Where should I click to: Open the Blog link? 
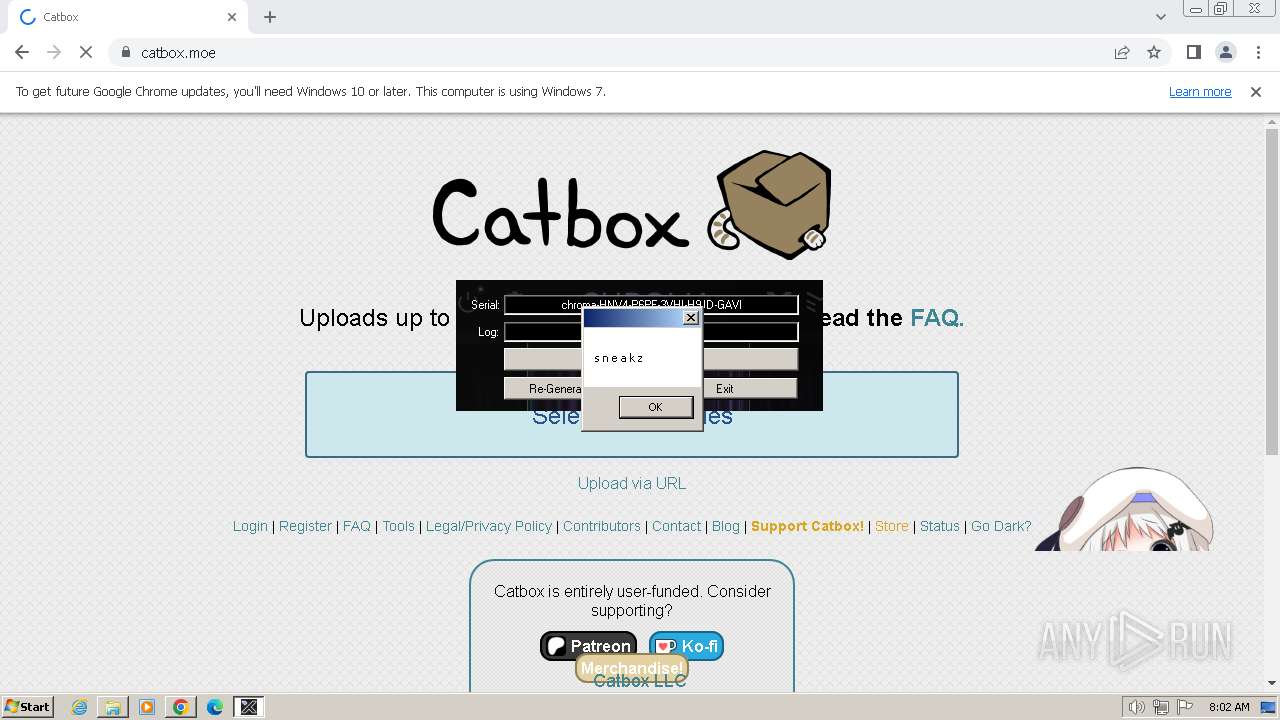726,526
